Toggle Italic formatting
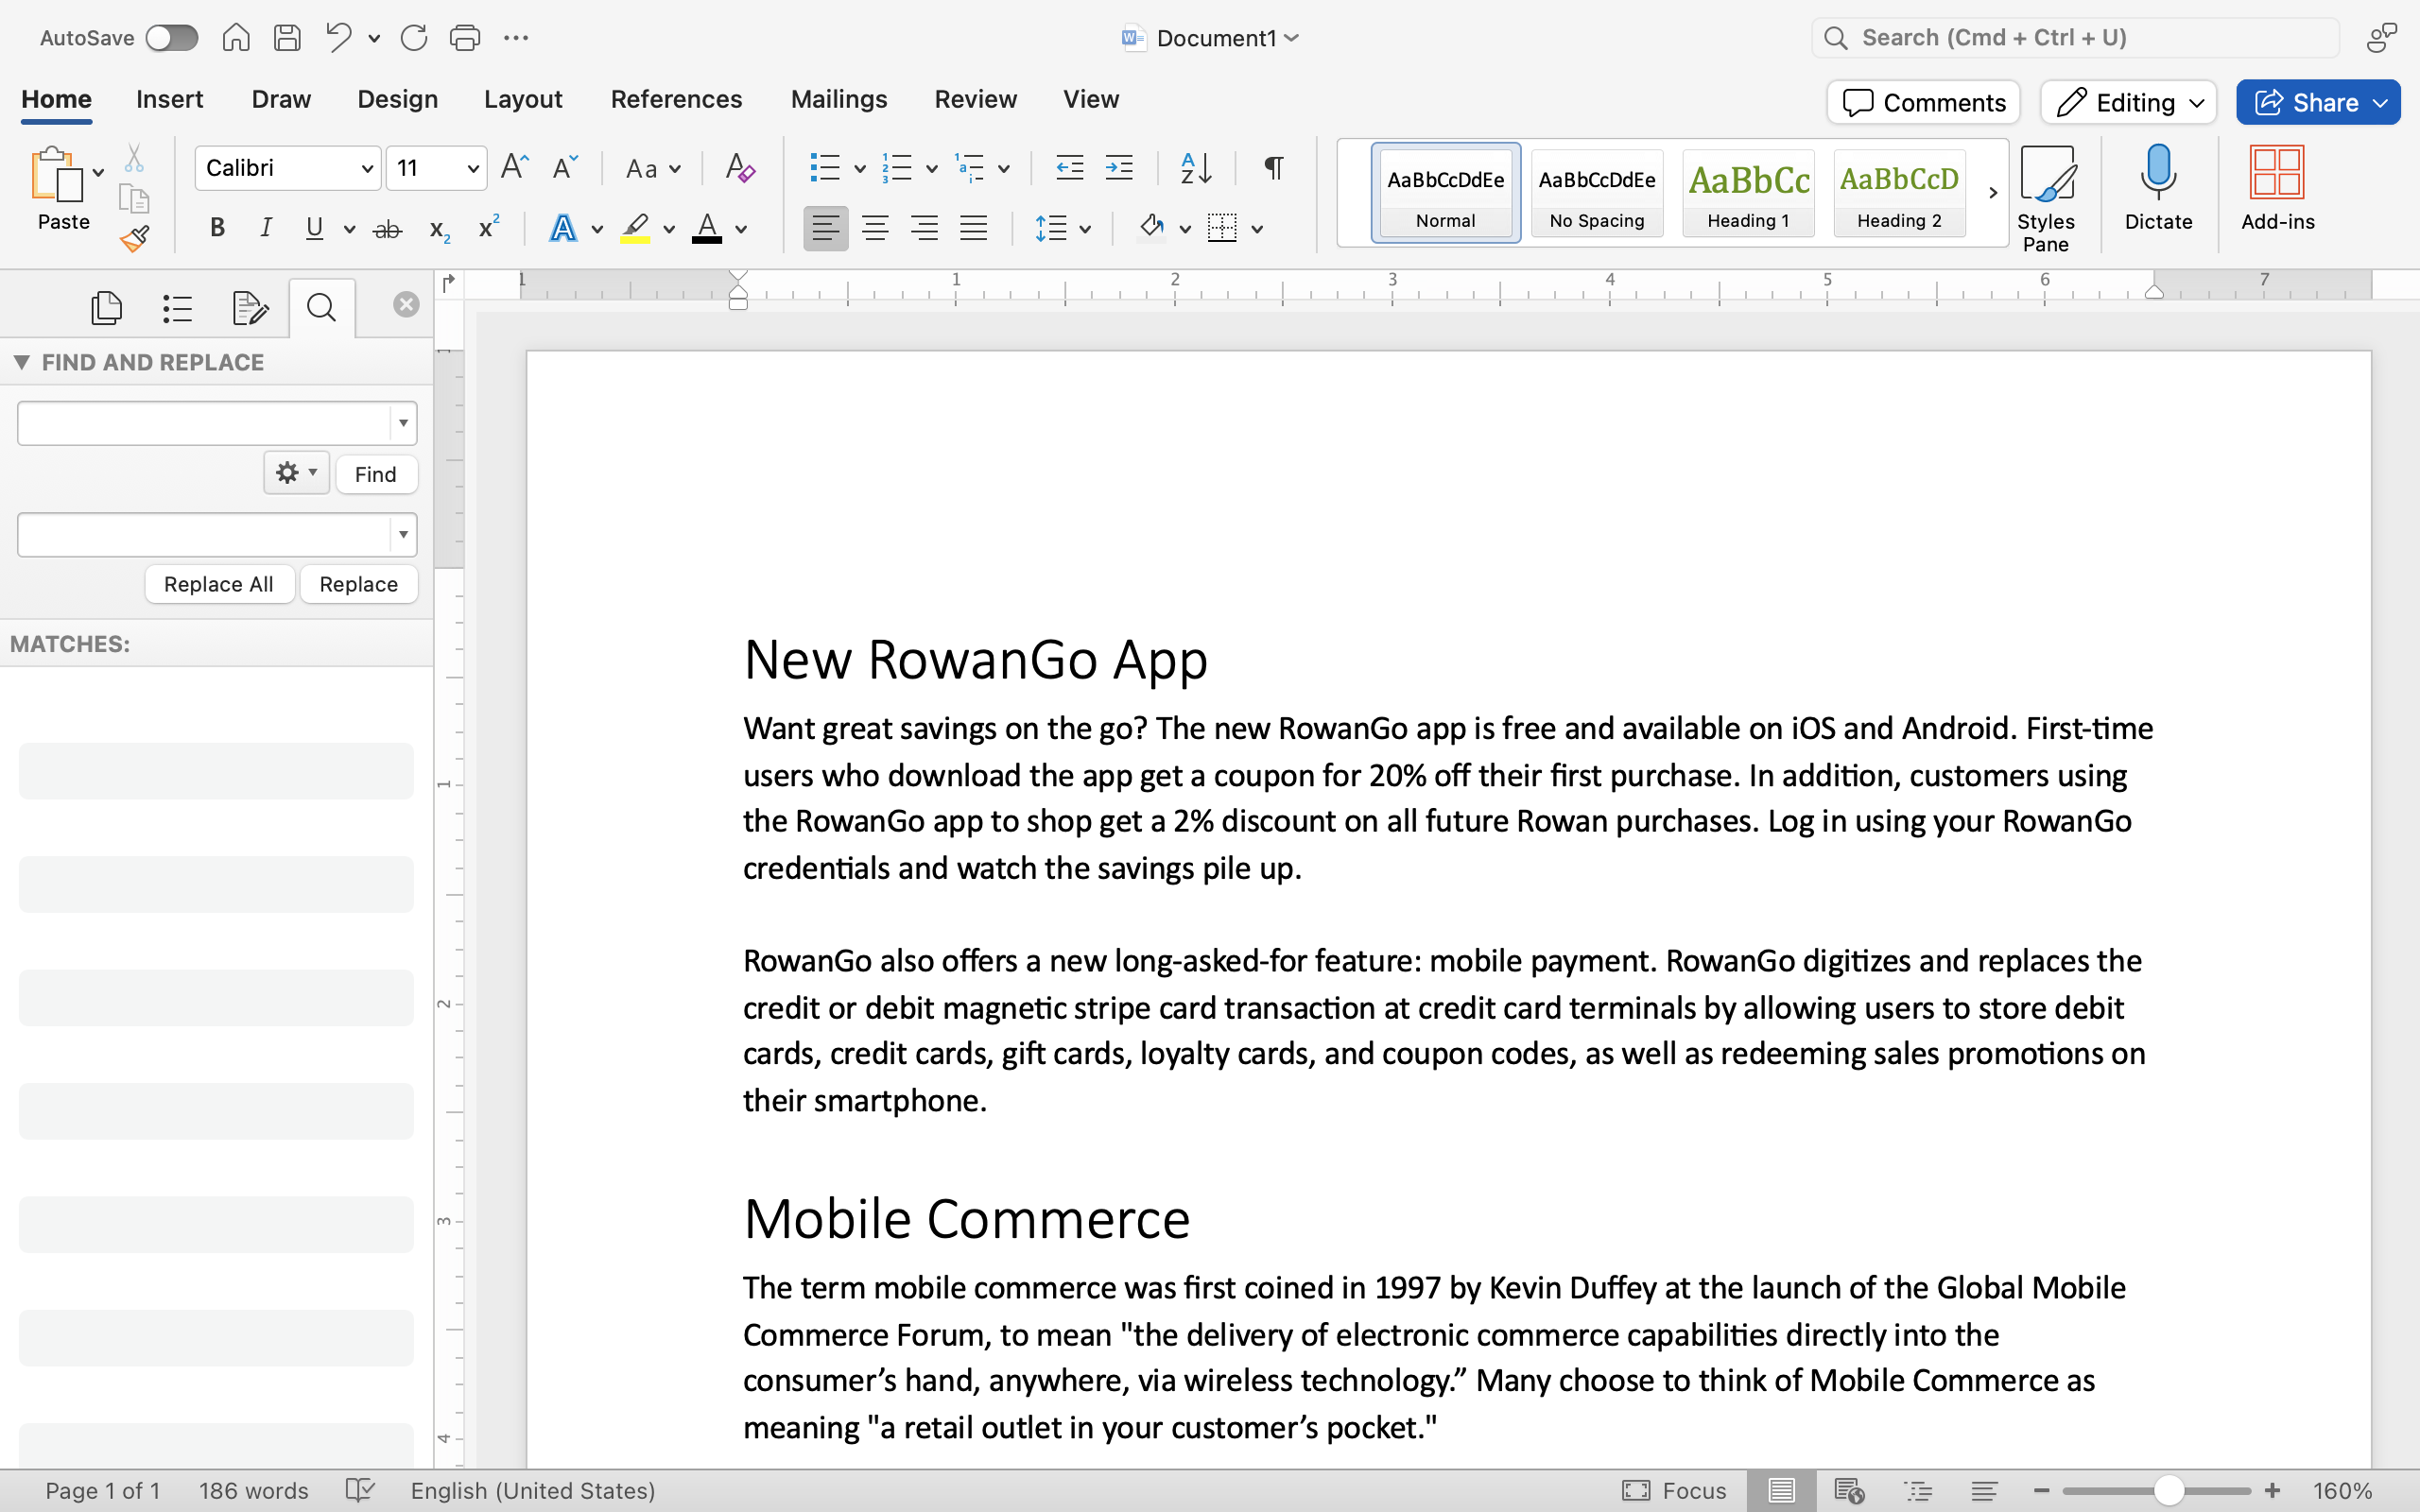 pyautogui.click(x=266, y=228)
